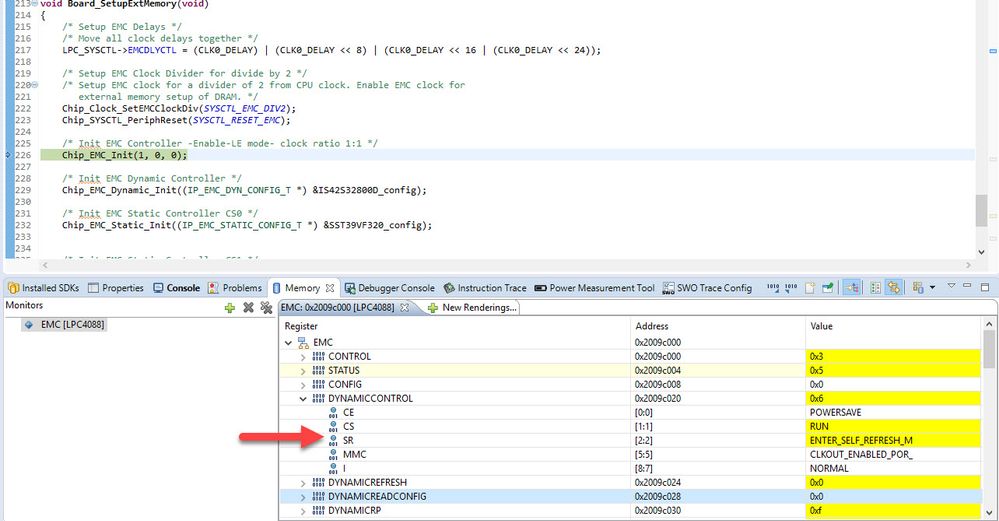Collapse the DYNAMICCONTROL register
Viewport: 999px width, 521px height.
pyautogui.click(x=303, y=399)
